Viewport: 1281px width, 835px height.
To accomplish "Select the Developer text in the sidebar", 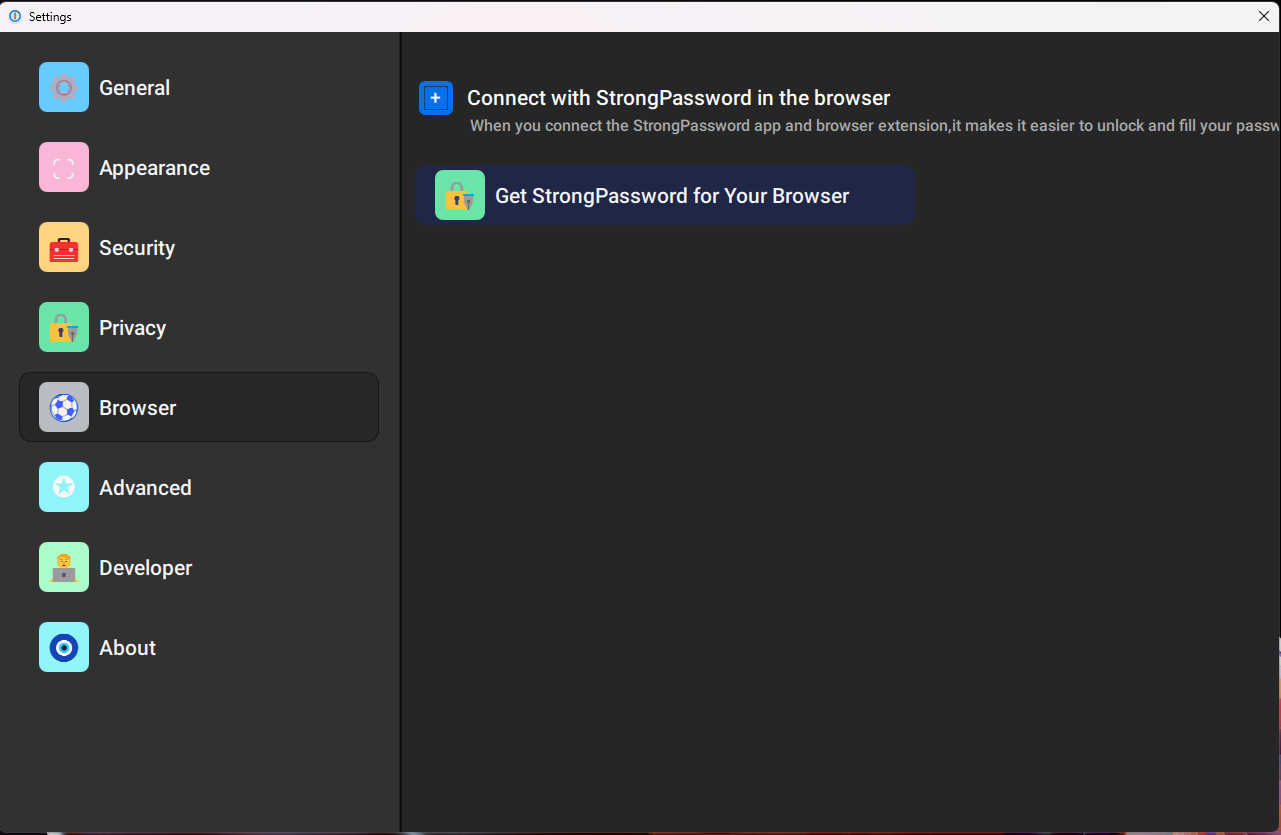I will (x=145, y=568).
